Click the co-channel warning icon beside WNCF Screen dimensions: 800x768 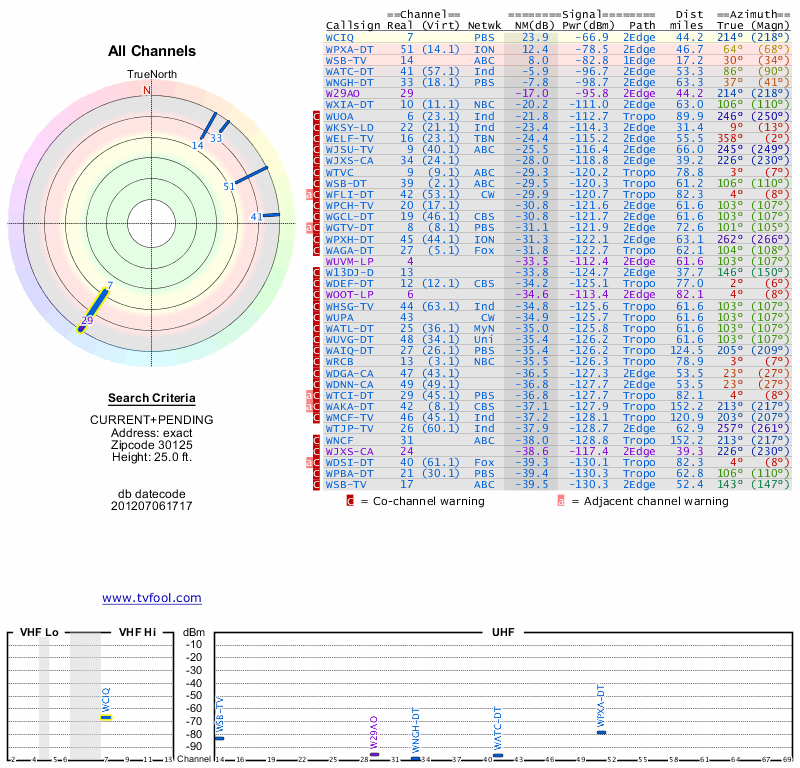tap(316, 439)
